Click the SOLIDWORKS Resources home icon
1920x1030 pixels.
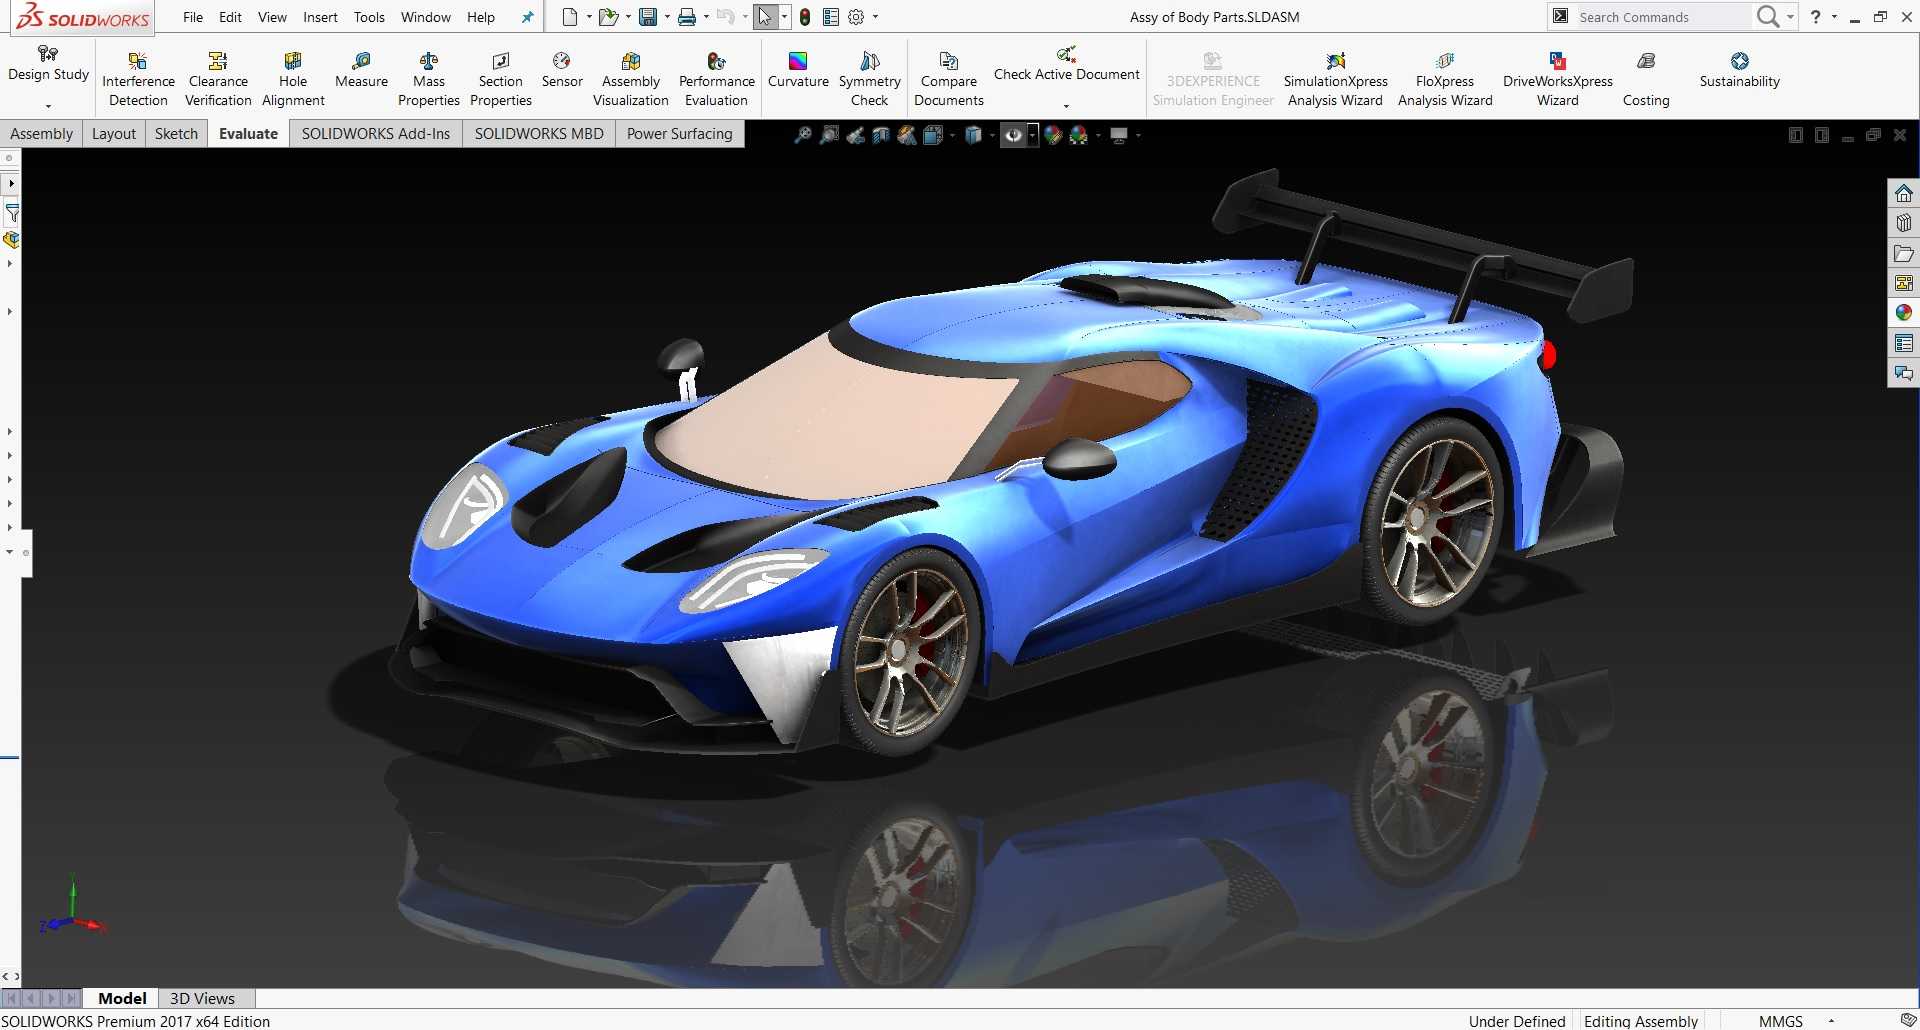[x=1904, y=193]
